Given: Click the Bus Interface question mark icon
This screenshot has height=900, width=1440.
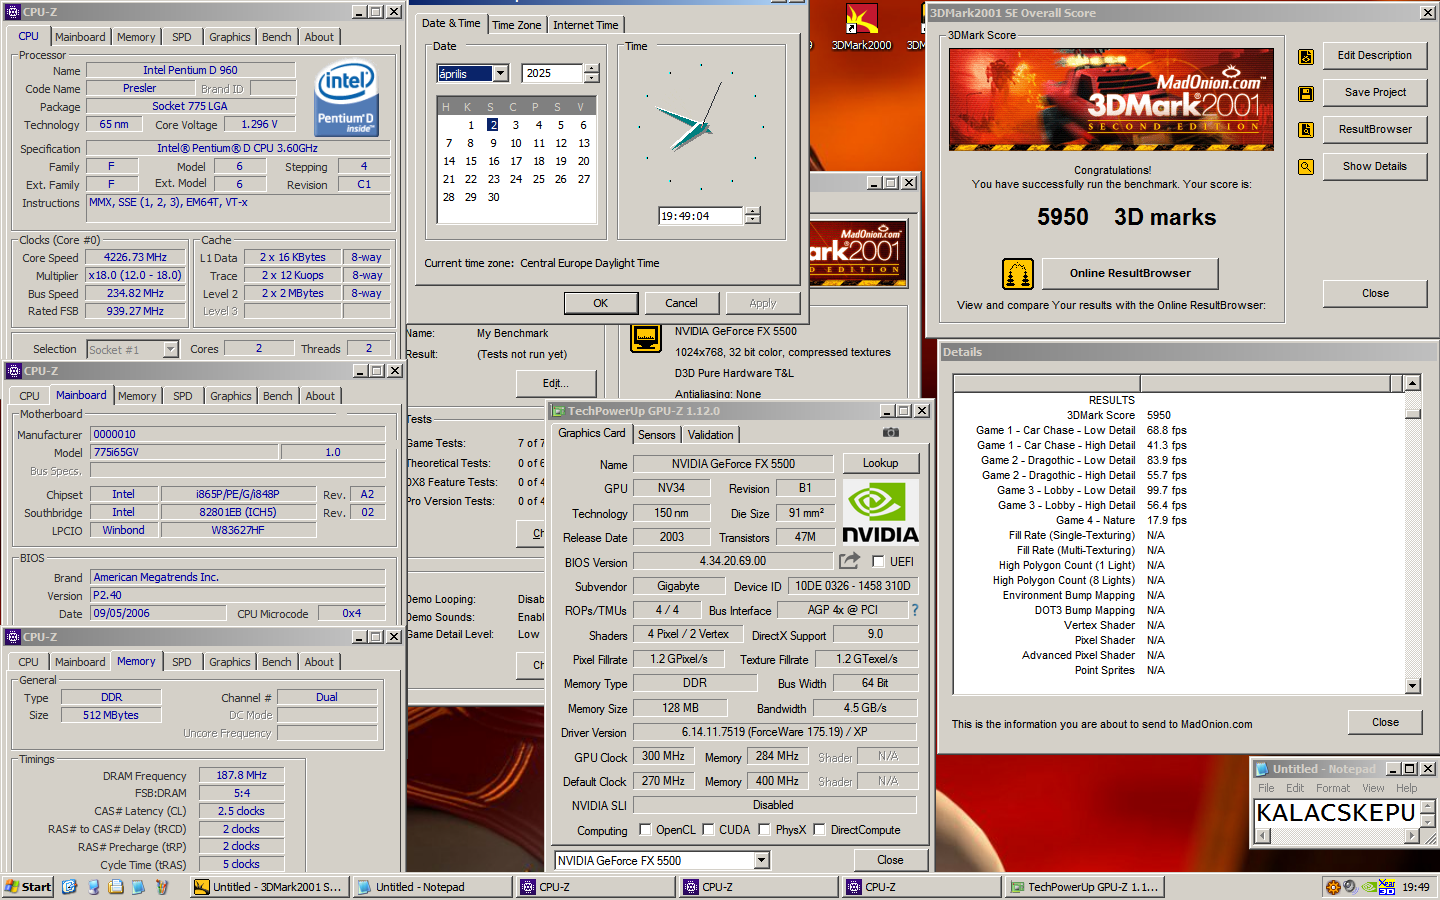Looking at the screenshot, I should [x=914, y=610].
